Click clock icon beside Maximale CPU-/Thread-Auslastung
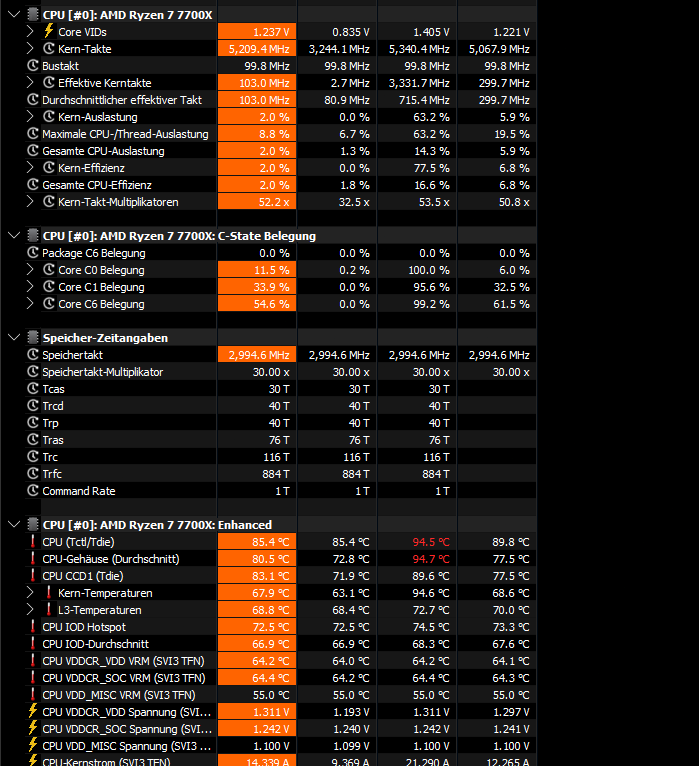 pyautogui.click(x=33, y=133)
